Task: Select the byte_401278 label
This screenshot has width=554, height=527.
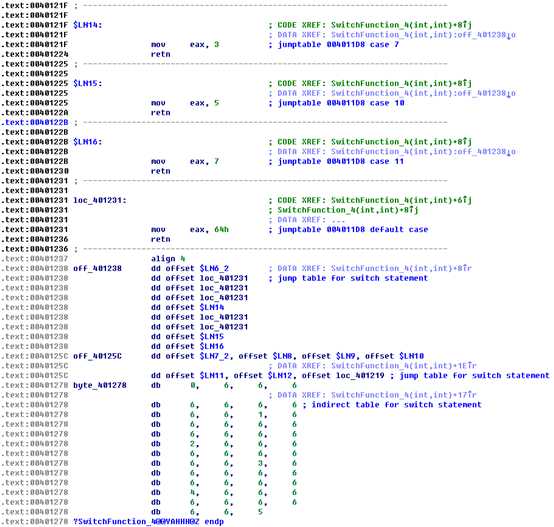Action: (x=100, y=385)
